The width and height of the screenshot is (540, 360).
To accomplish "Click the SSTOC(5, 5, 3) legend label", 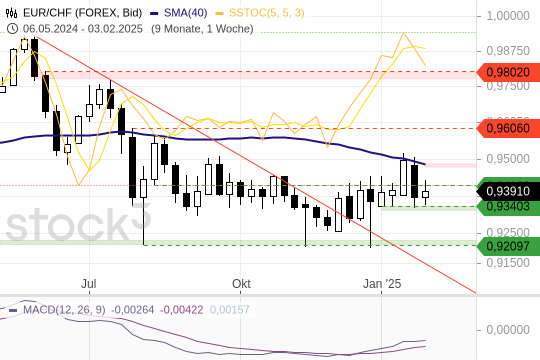I will pyautogui.click(x=267, y=13).
